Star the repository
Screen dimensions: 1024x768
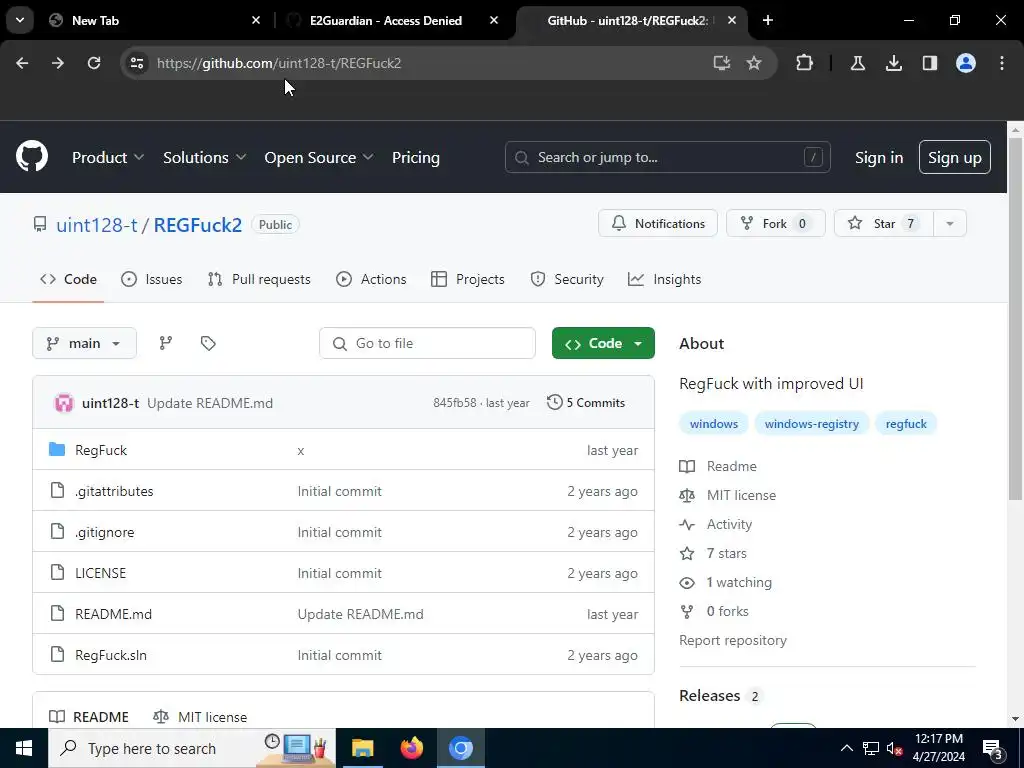click(884, 223)
